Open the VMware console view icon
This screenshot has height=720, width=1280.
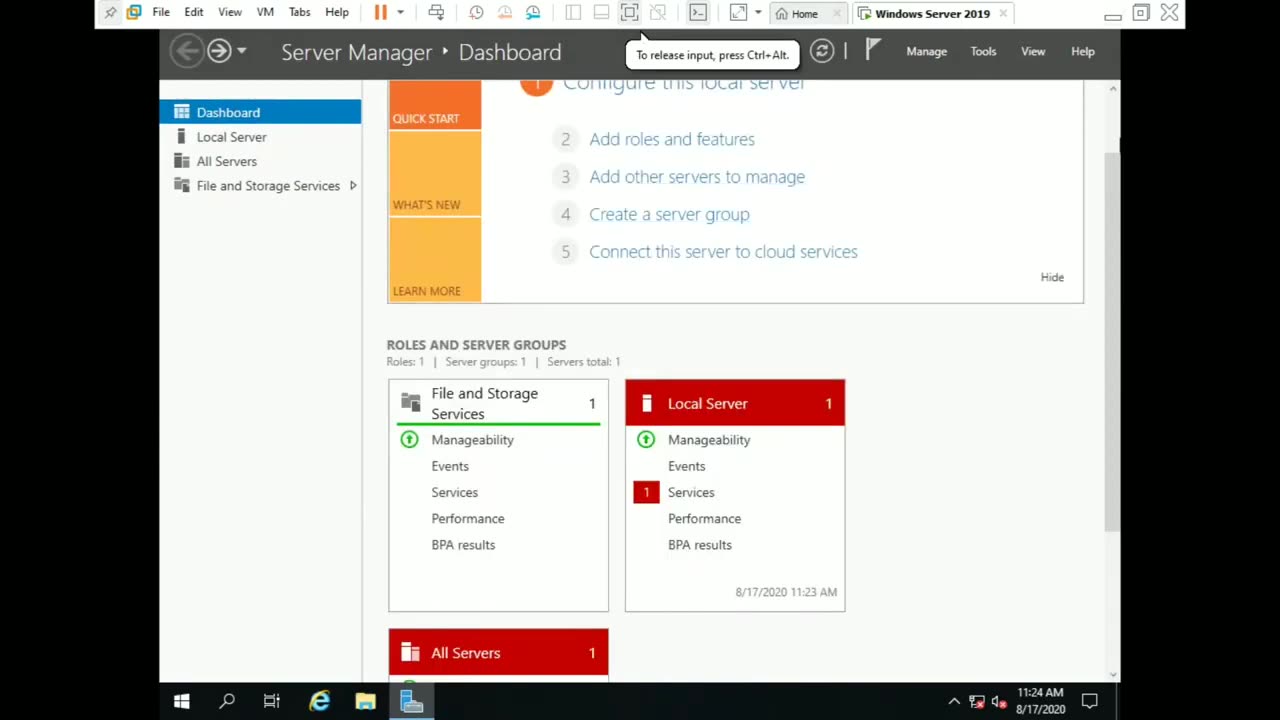click(x=698, y=13)
